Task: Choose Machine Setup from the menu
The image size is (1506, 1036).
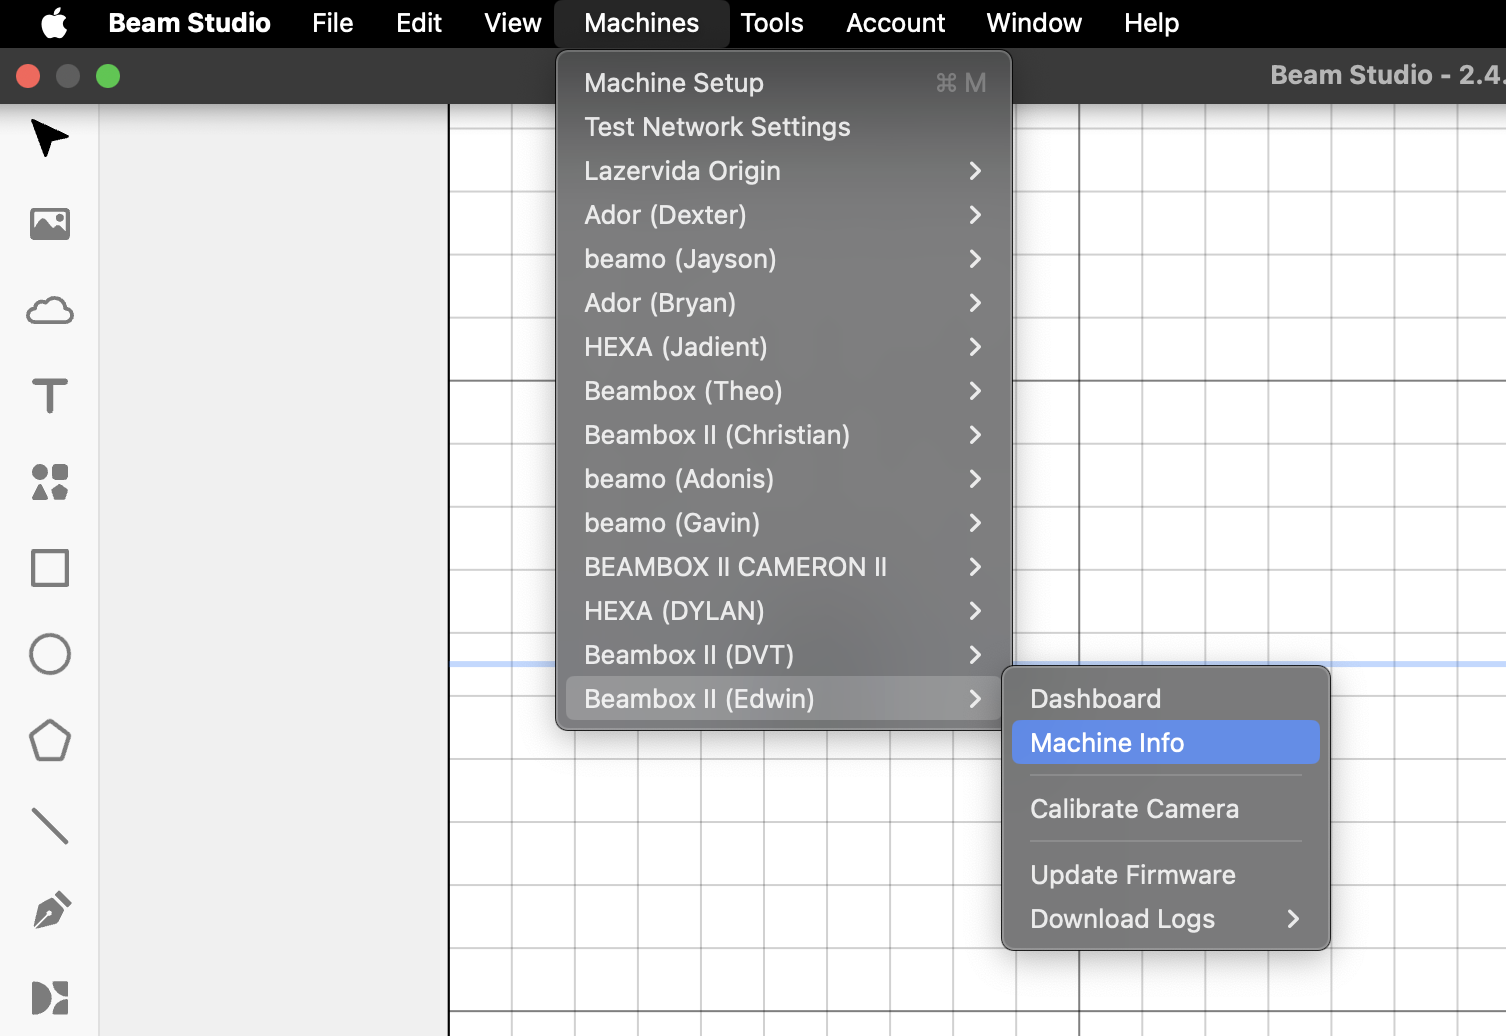Action: 784,83
